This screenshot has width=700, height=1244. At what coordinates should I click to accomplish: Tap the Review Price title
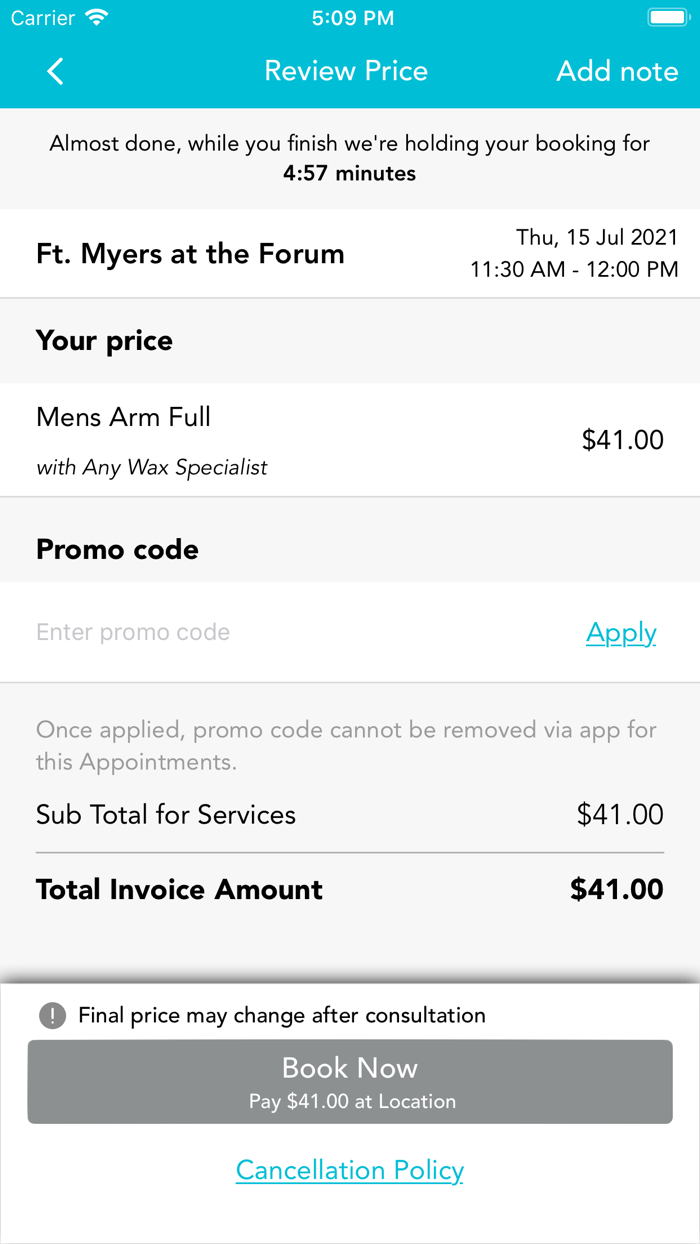[x=346, y=71]
